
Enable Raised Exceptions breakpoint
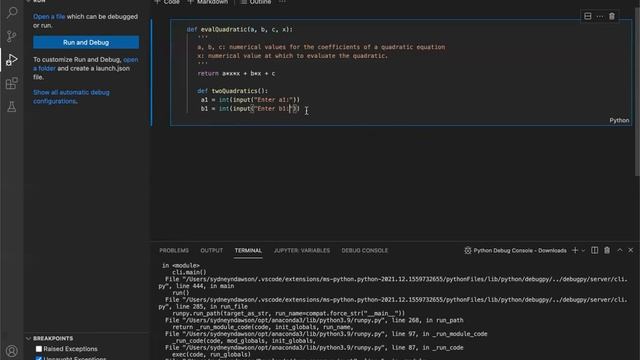[x=39, y=349]
